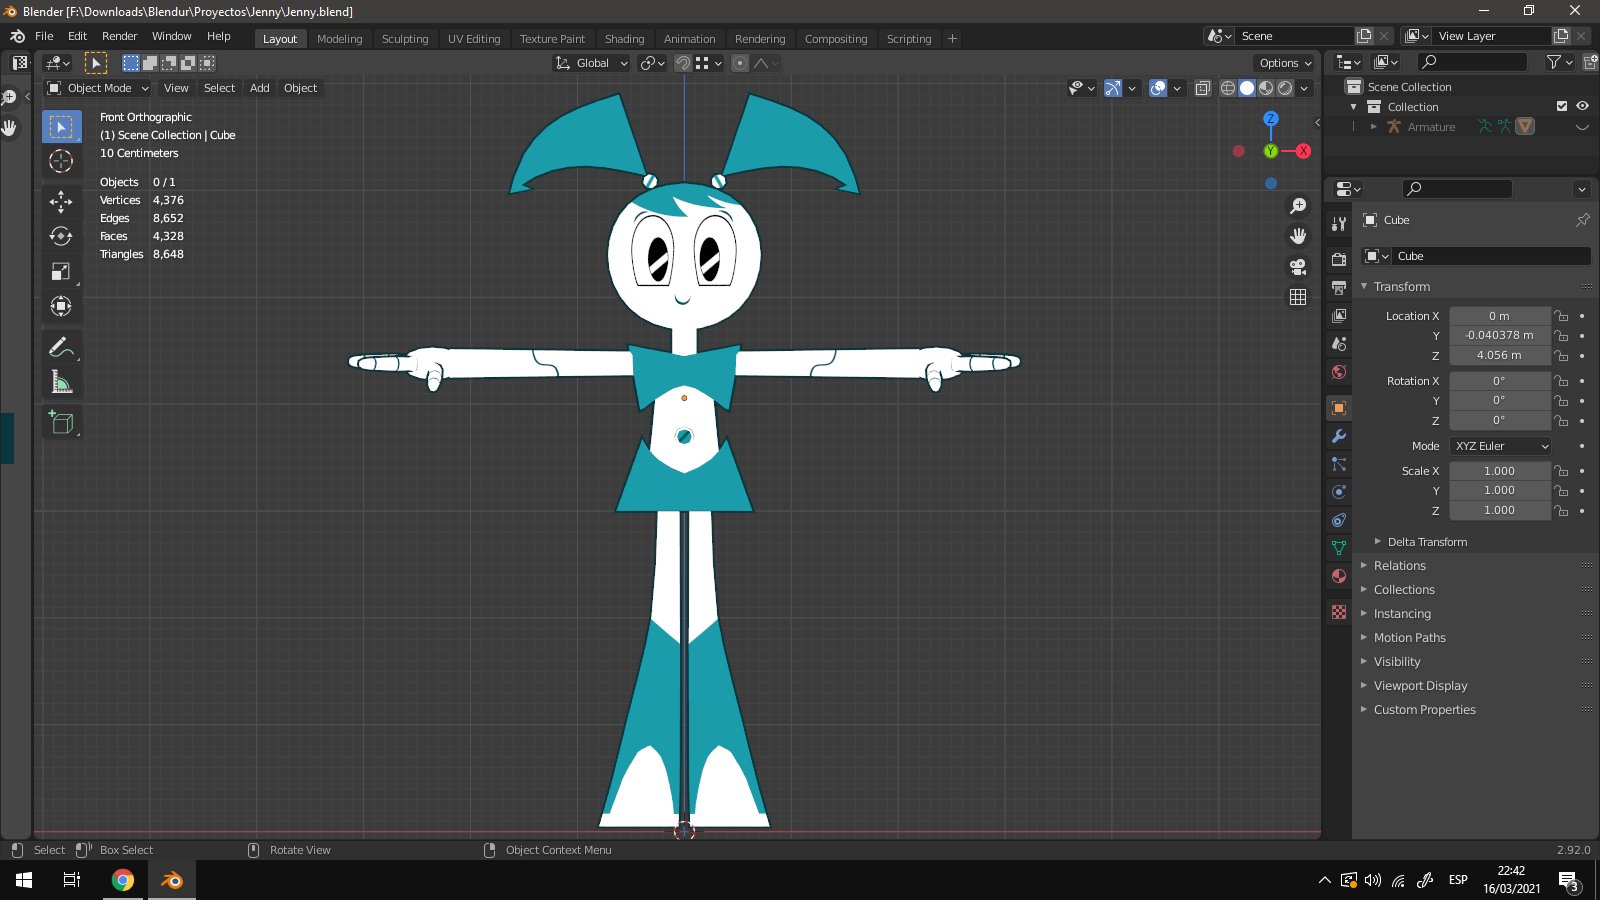This screenshot has width=1600, height=900.
Task: Select the Move tool
Action: point(61,201)
